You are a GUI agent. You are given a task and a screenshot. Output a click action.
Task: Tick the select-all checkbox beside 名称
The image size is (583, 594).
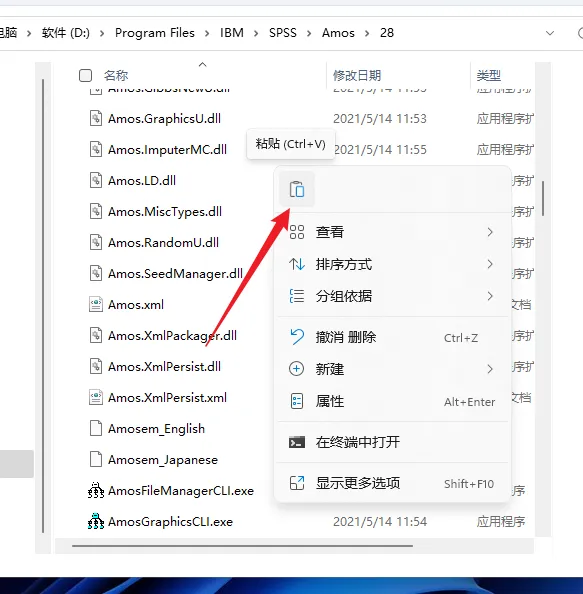(x=85, y=75)
